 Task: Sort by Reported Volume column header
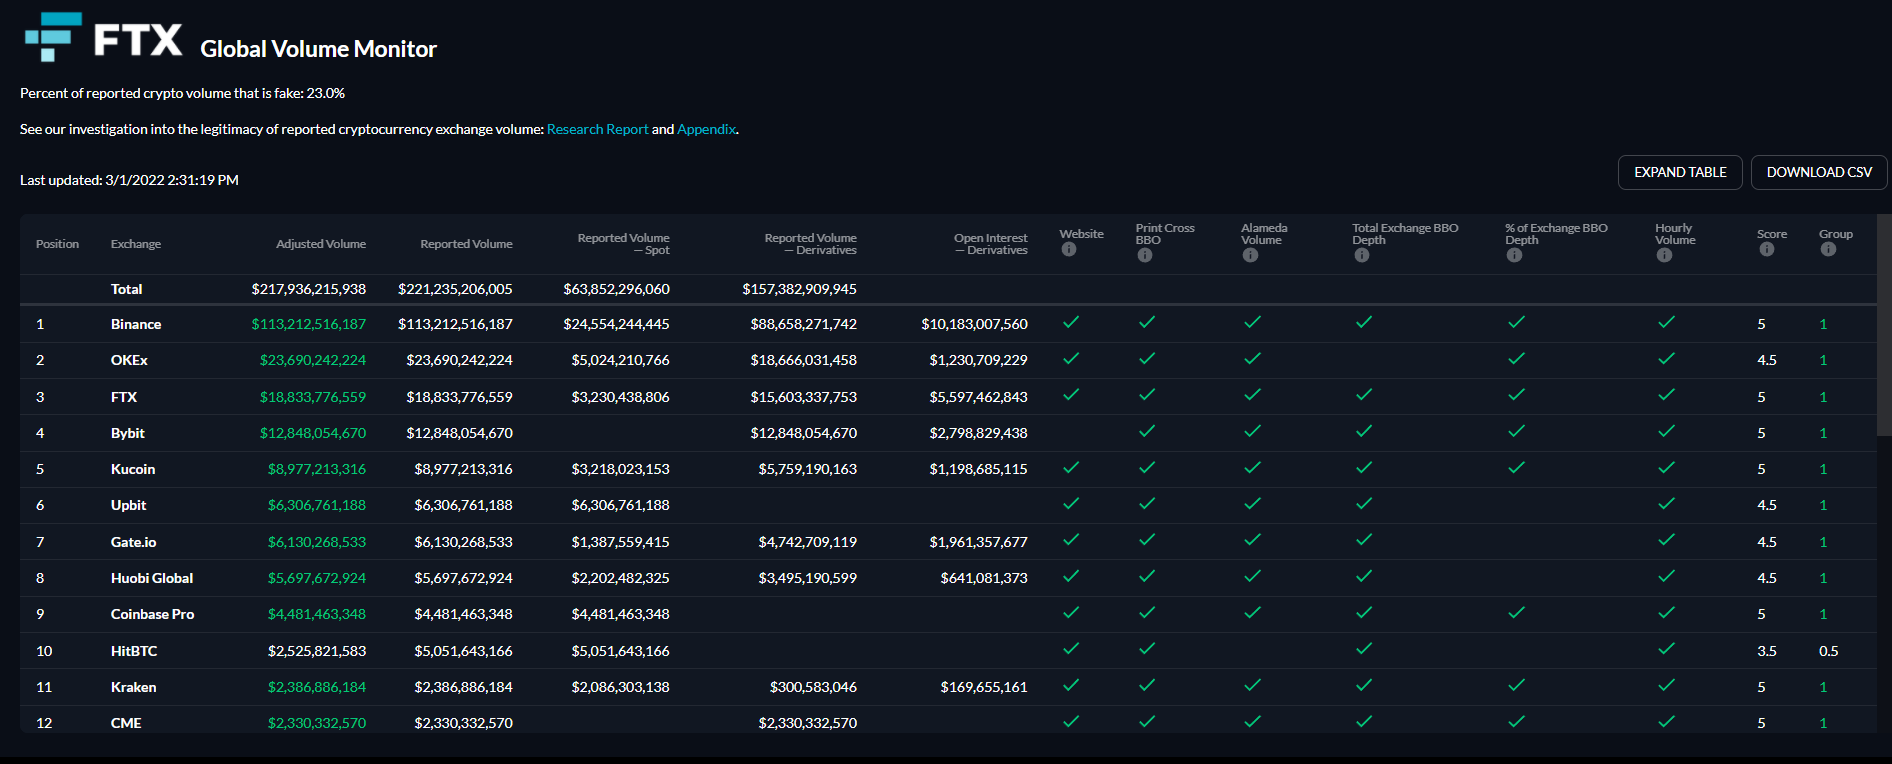[x=466, y=244]
